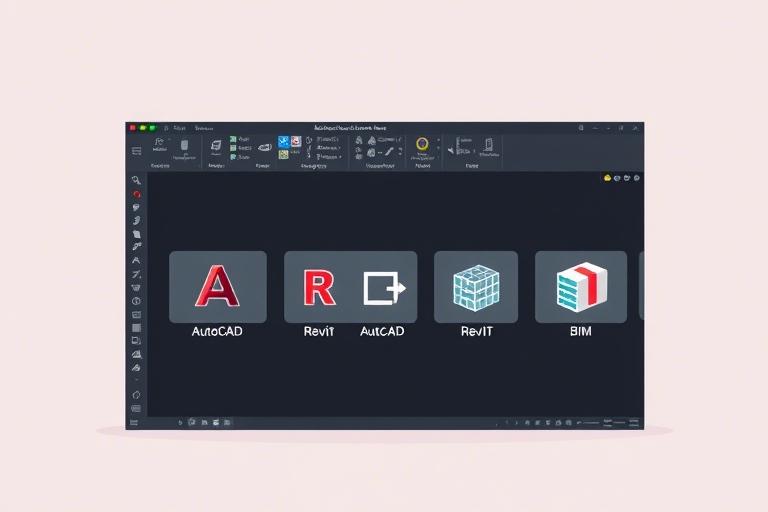
Task: Click the "AutCAD" label under the arrow icon
Action: click(x=382, y=332)
